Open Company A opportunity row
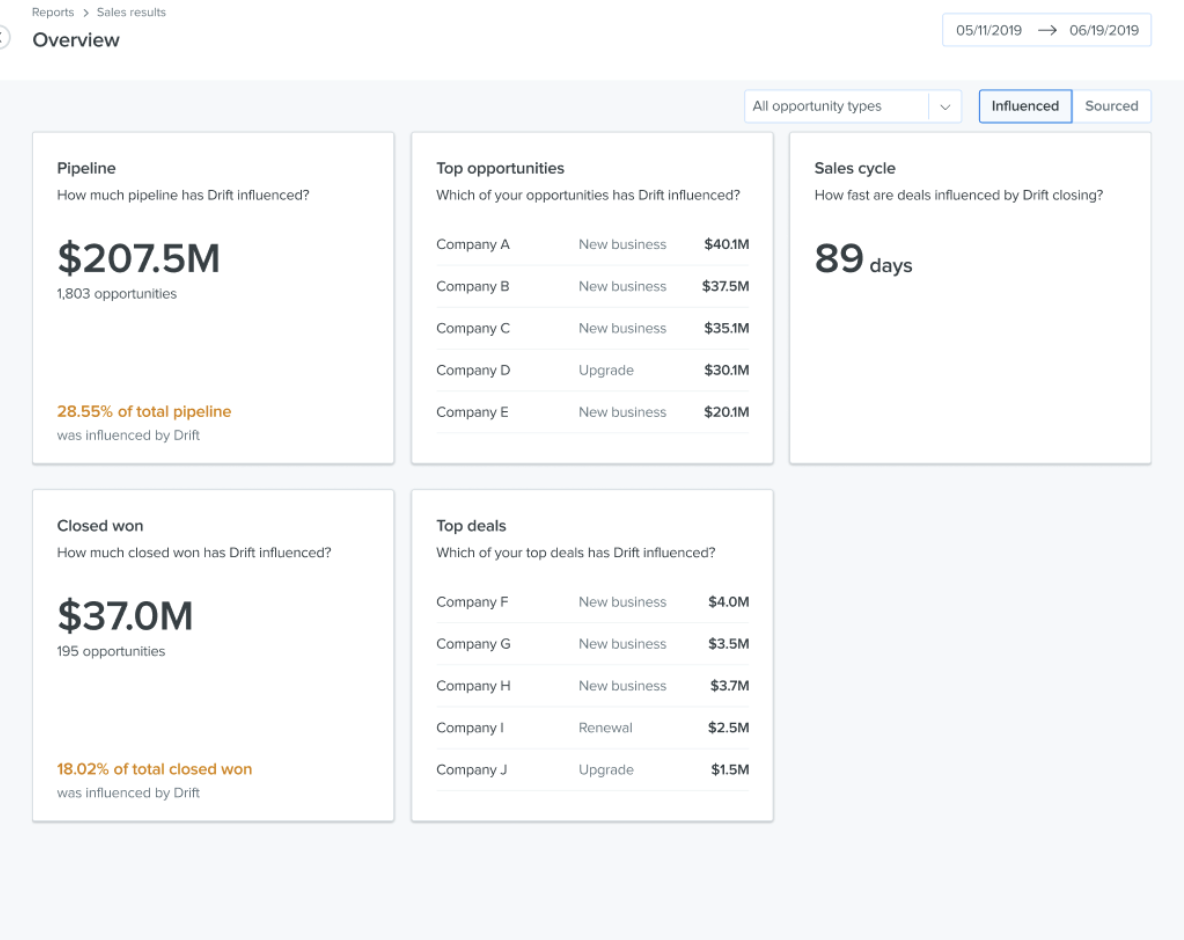1184x940 pixels. point(593,245)
